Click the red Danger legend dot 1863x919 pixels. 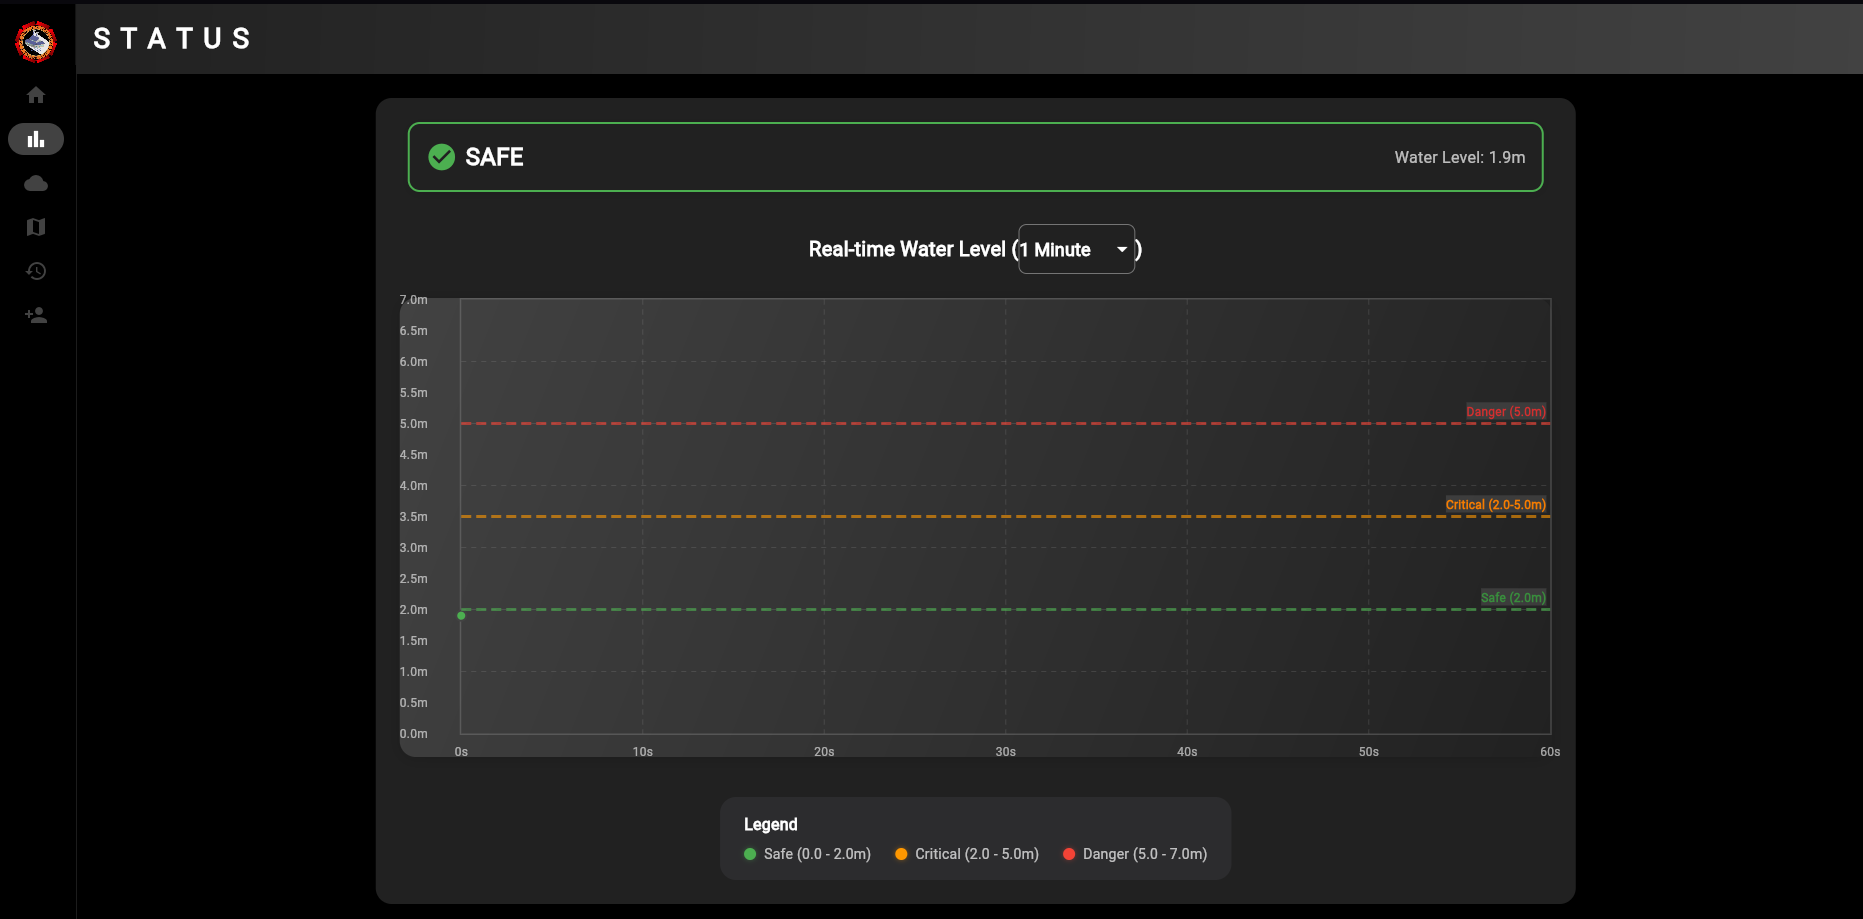point(1069,854)
